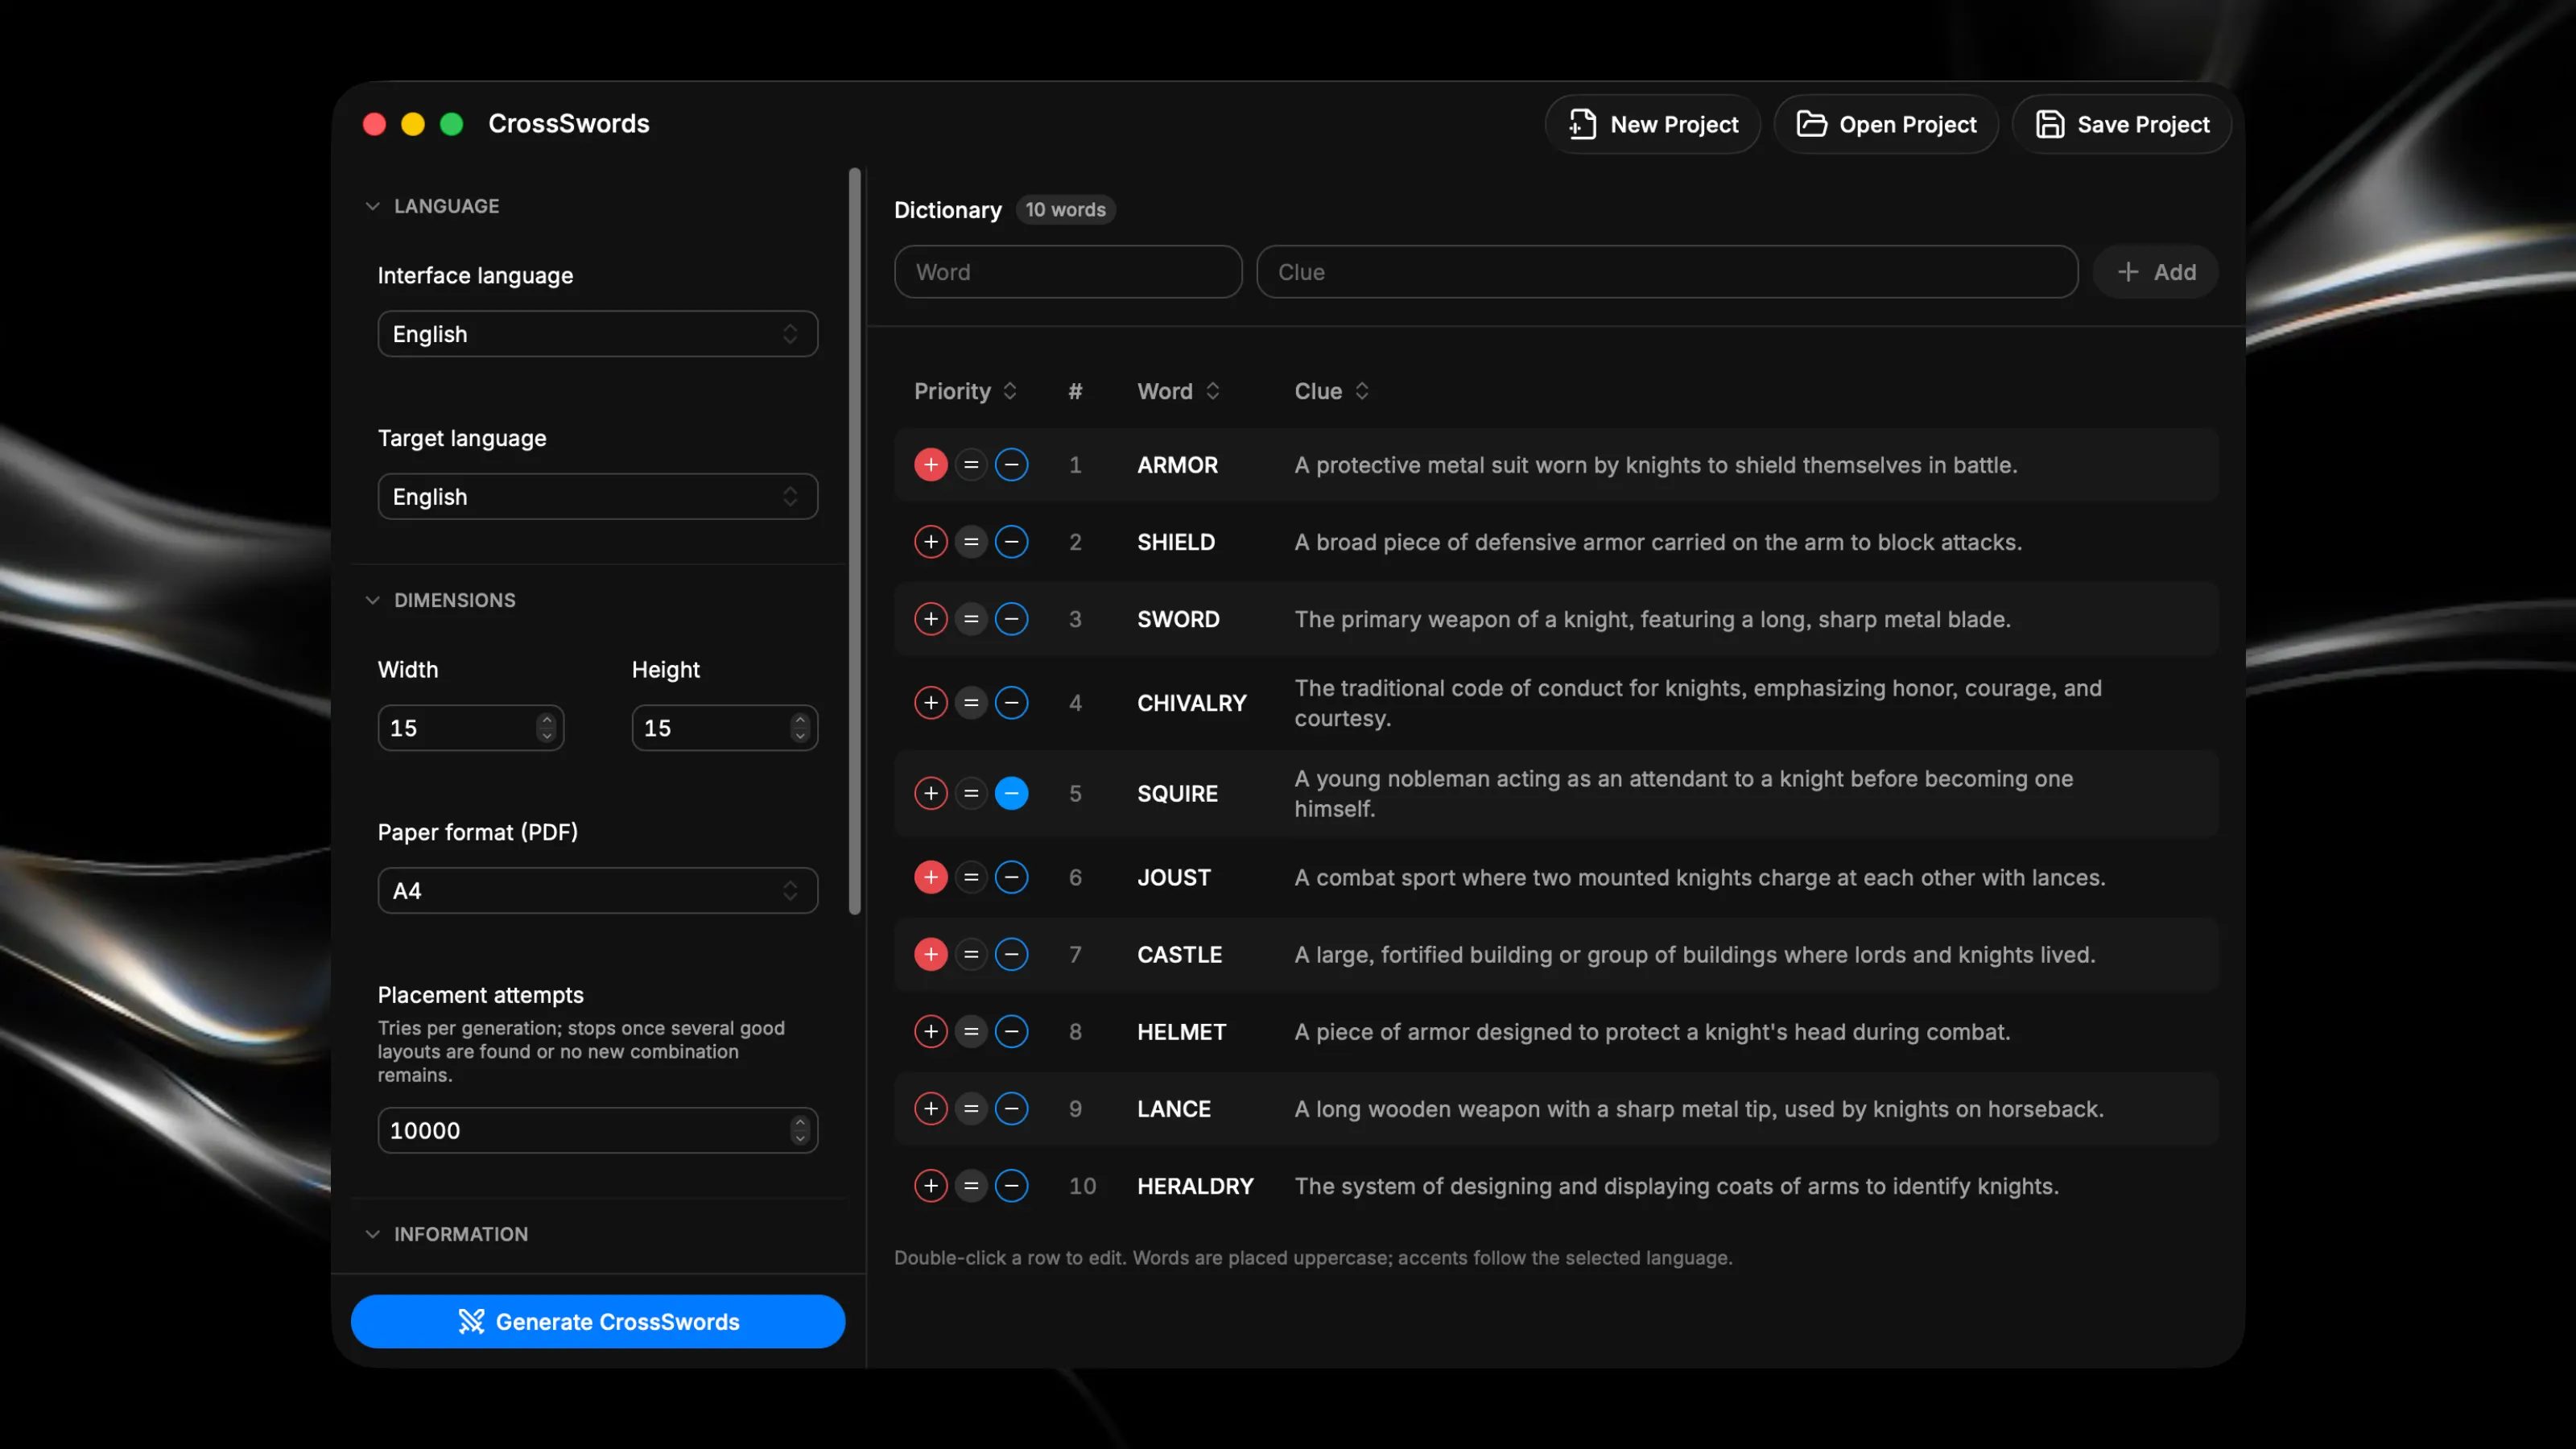Raise priority of SWORD
The height and width of the screenshot is (1449, 2576).
coord(930,619)
